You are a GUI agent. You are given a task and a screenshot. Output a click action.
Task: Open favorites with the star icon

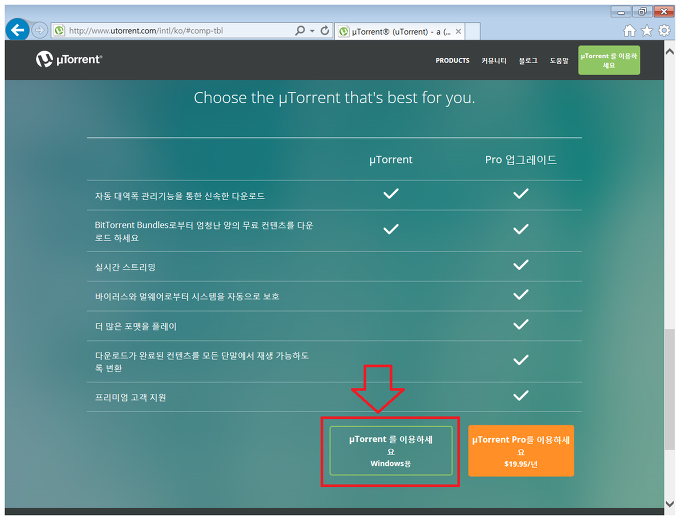pyautogui.click(x=647, y=31)
